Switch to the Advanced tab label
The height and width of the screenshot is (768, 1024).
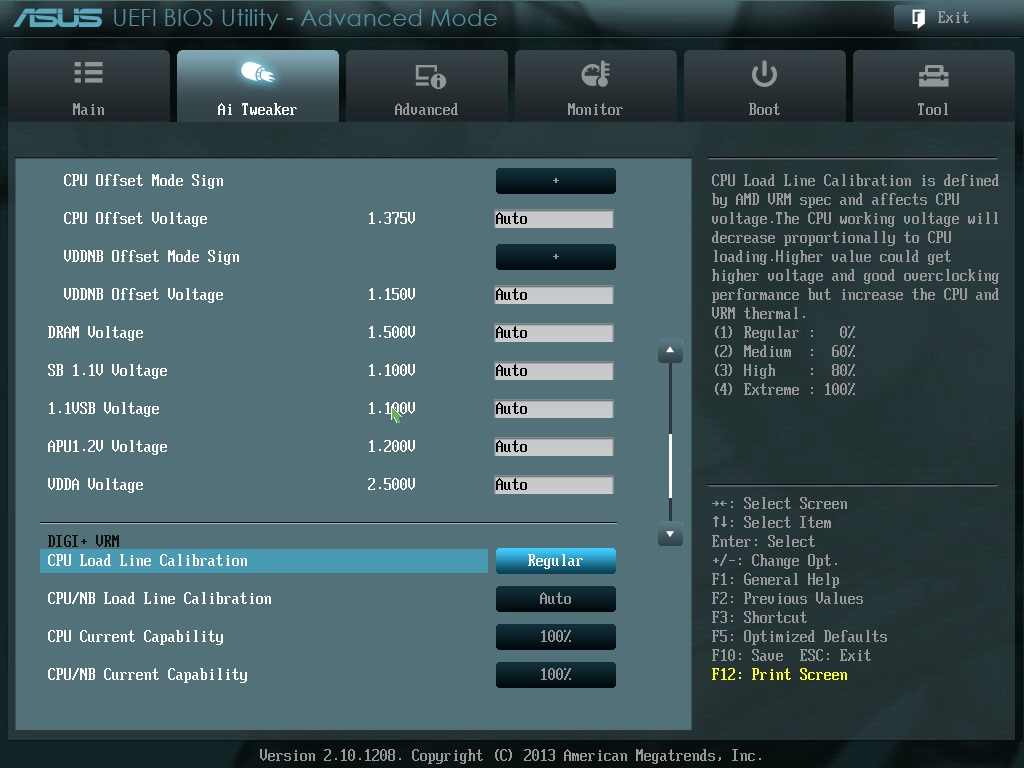(x=426, y=110)
